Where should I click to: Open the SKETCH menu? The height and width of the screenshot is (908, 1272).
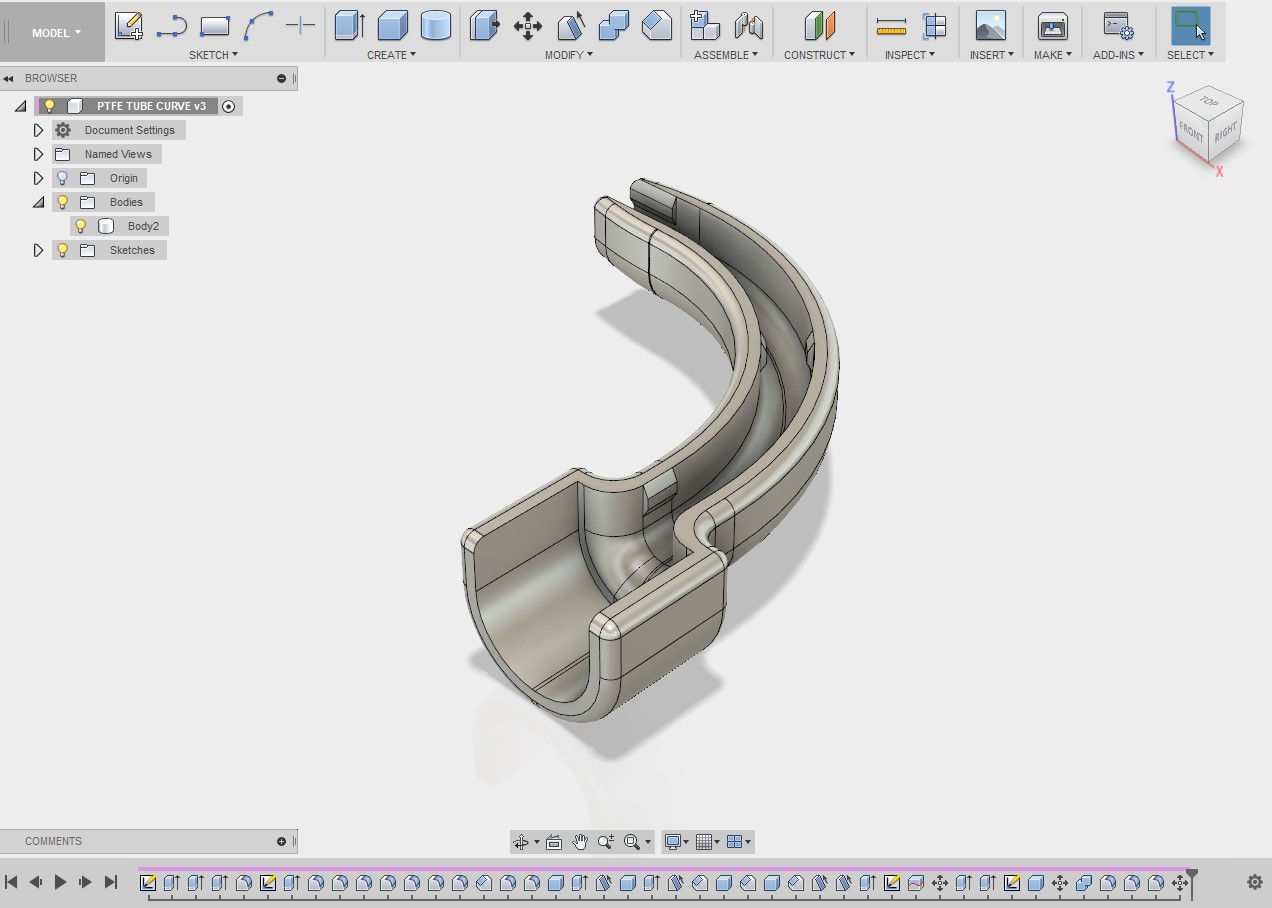click(213, 55)
